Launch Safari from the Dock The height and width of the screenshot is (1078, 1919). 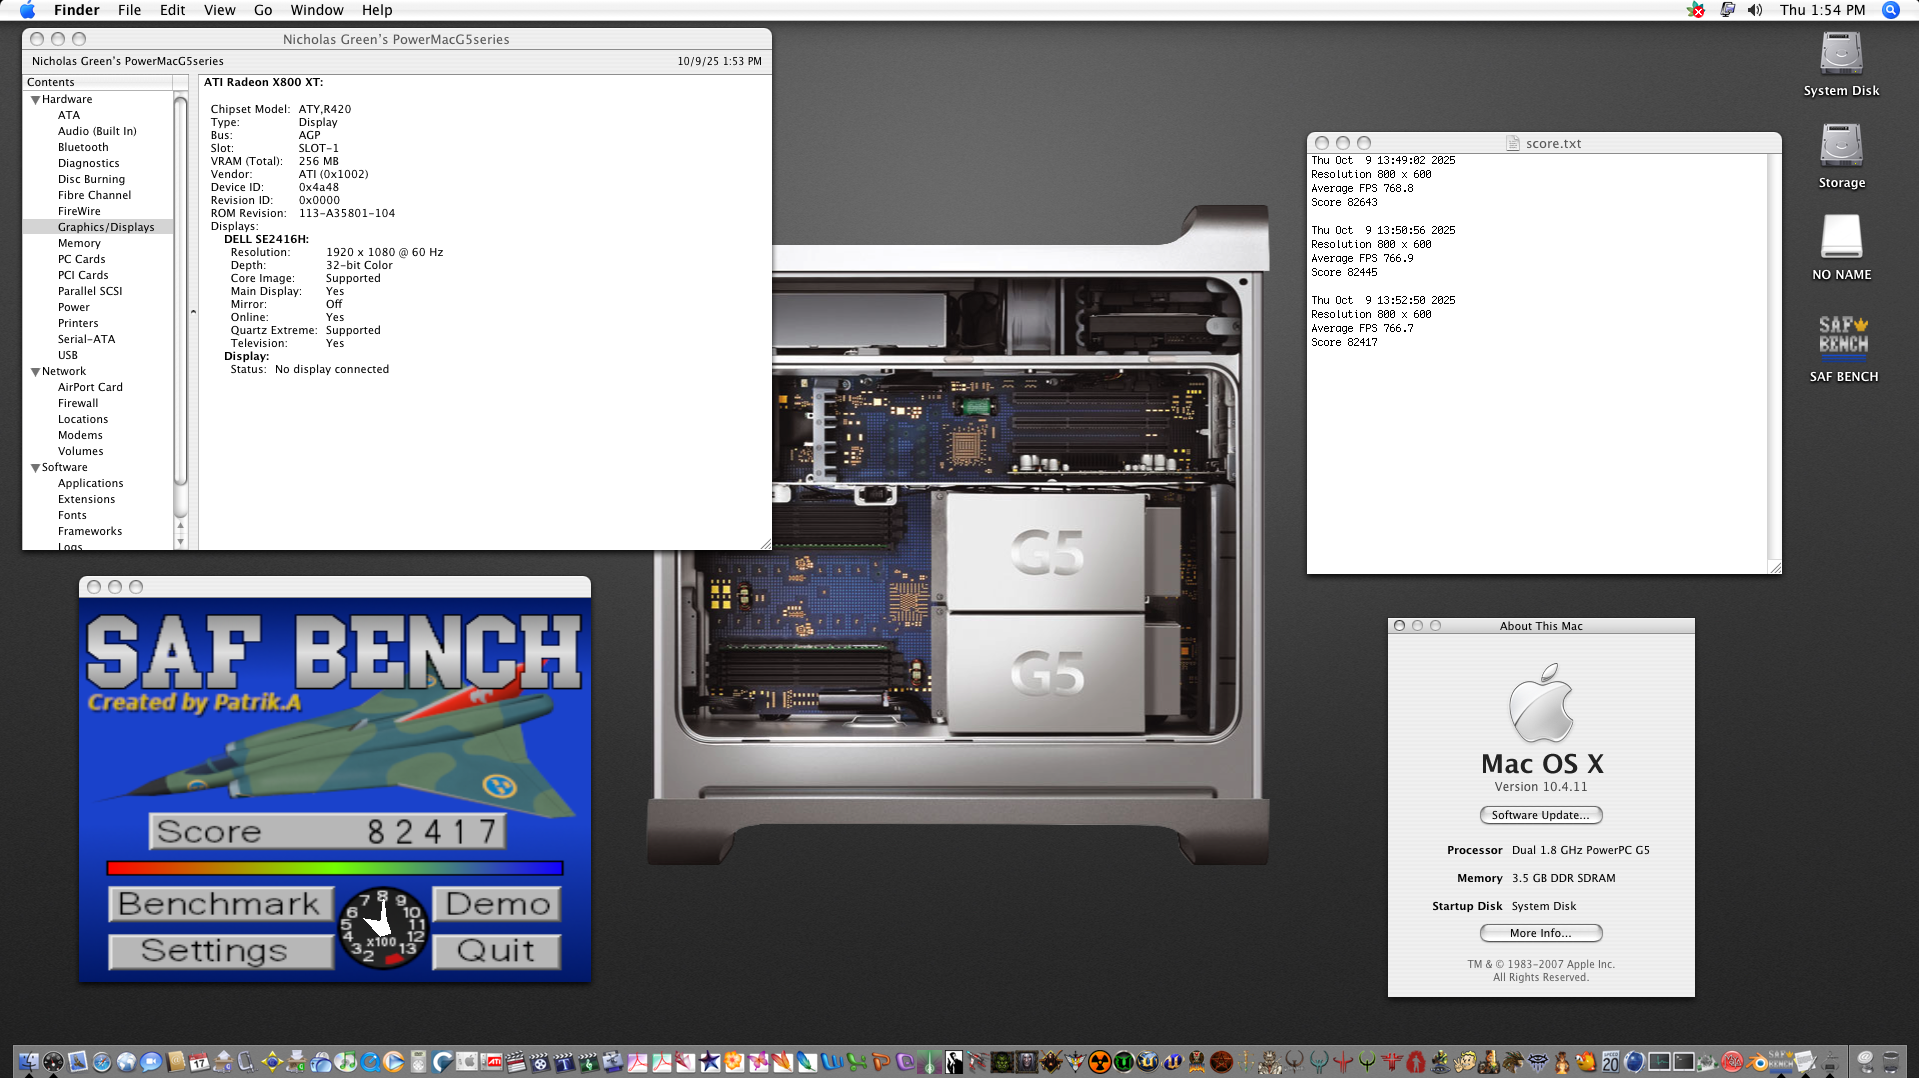pos(101,1062)
